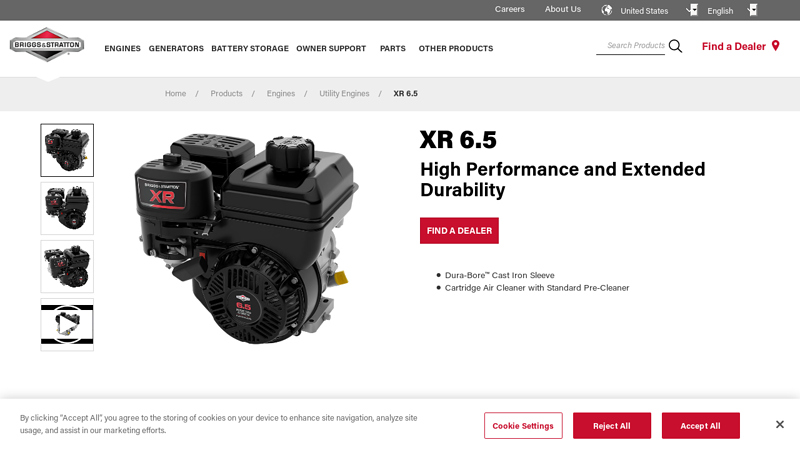
Task: Select the third engine thumbnail image
Action: pyautogui.click(x=67, y=266)
